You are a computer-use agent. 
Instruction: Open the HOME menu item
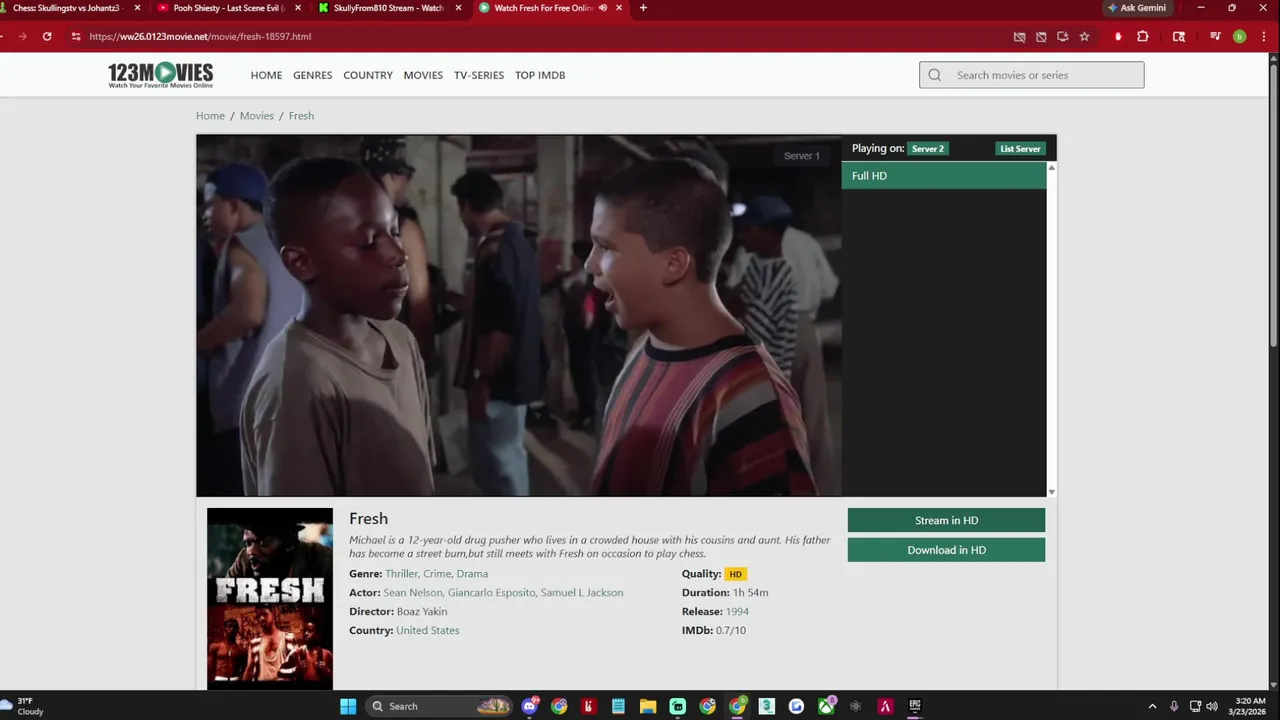(x=266, y=75)
